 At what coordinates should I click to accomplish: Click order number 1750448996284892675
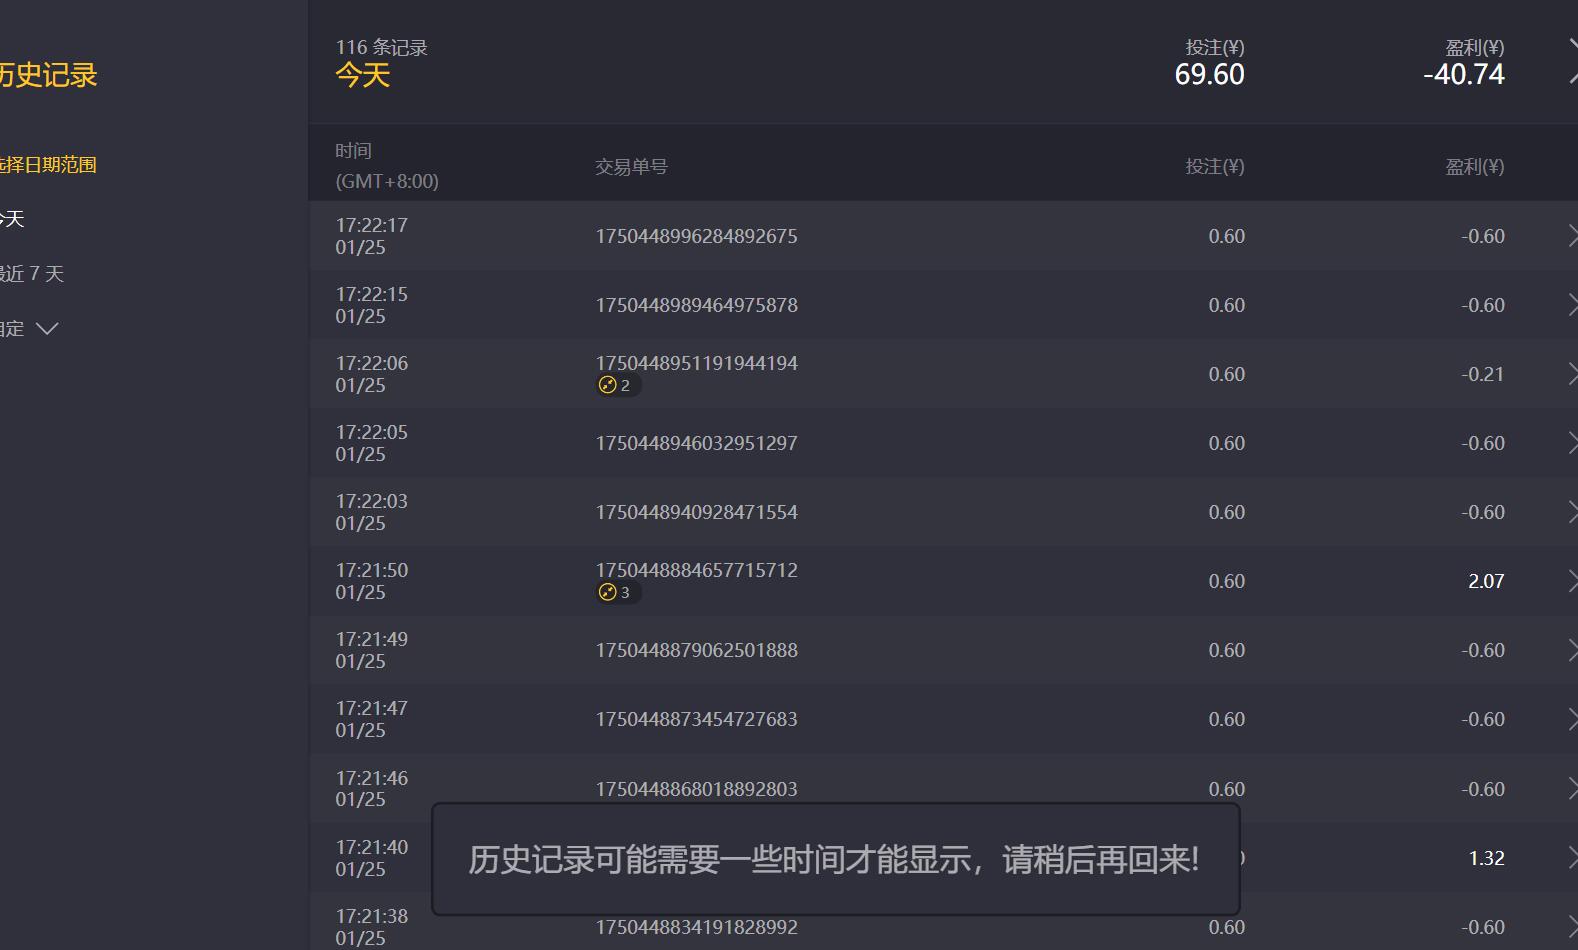point(696,236)
